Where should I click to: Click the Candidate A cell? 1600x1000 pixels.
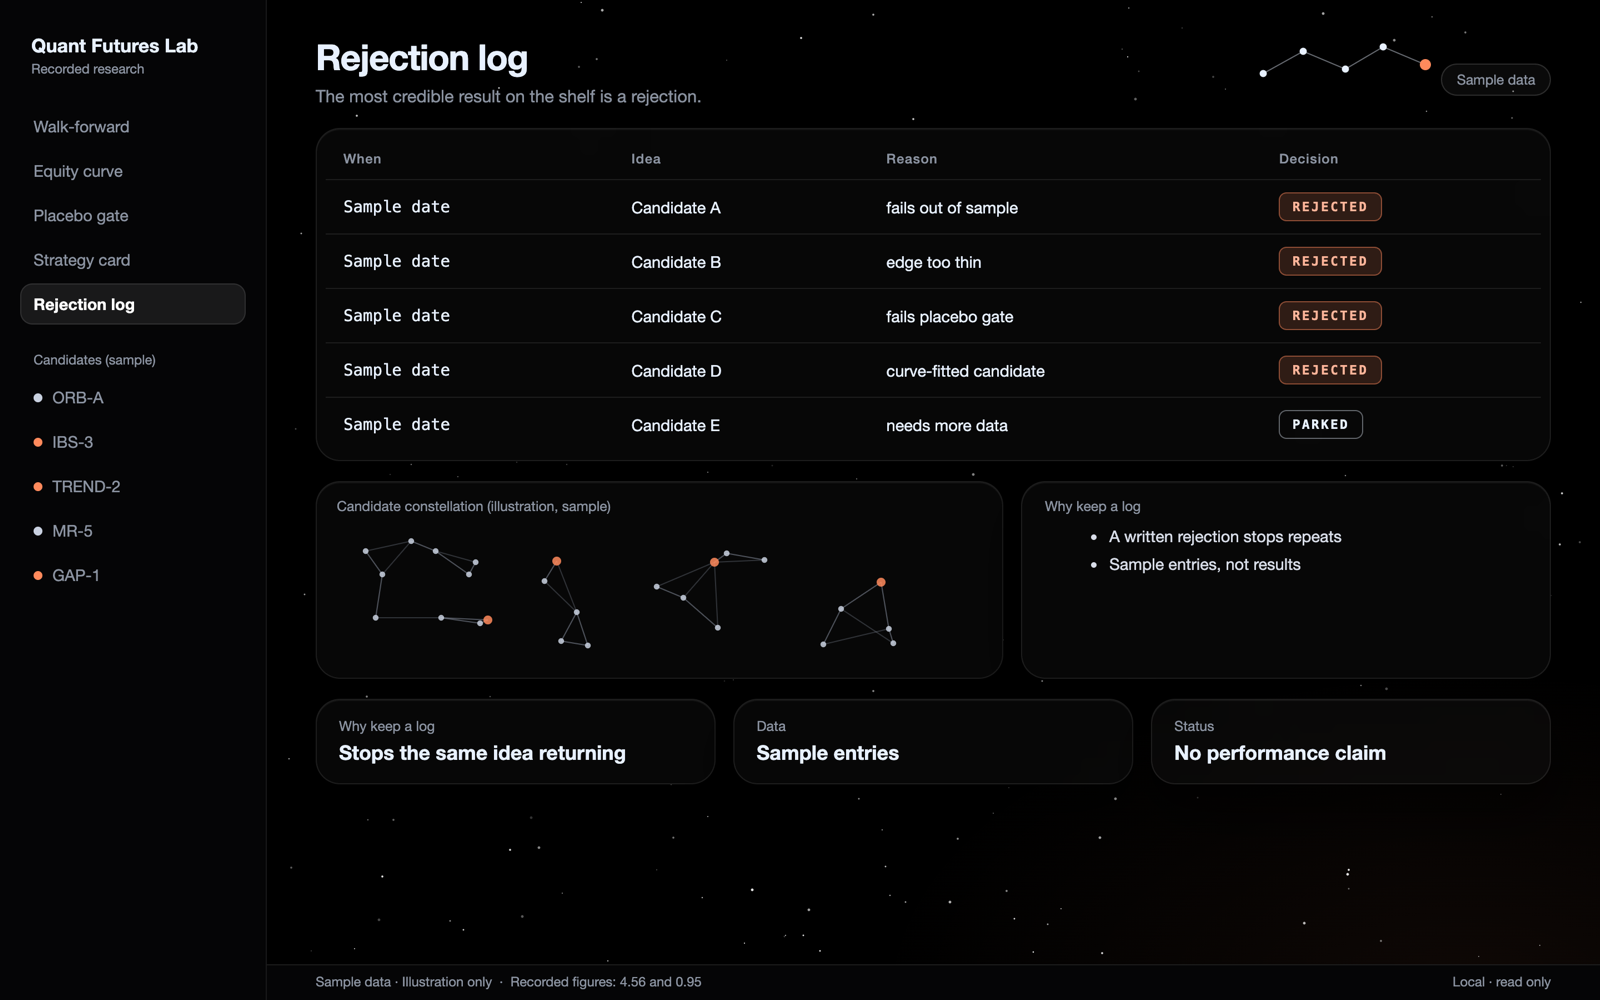pos(676,208)
